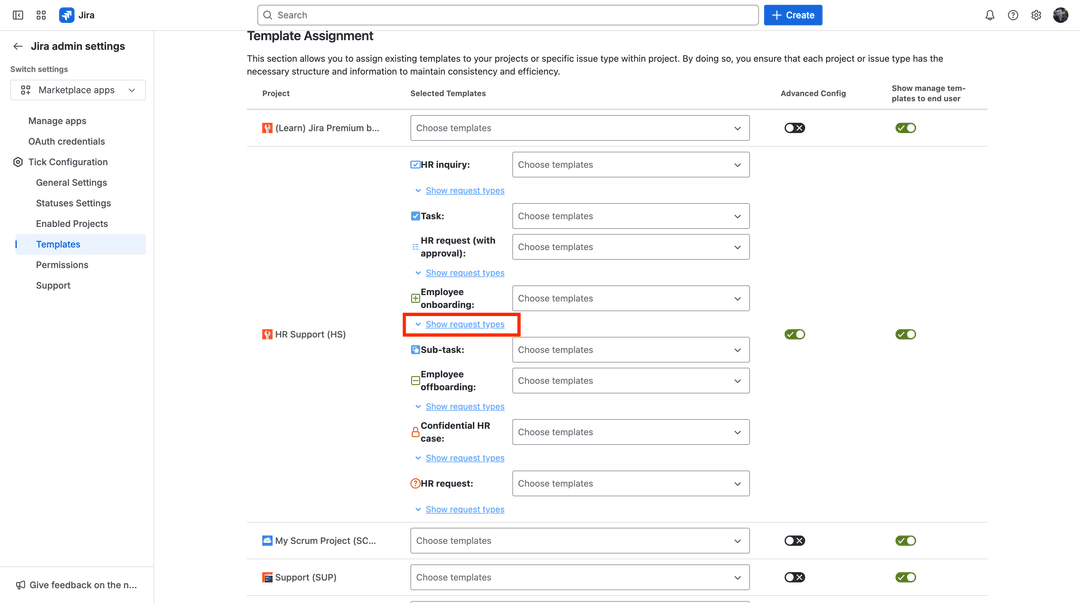Image resolution: width=1080 pixels, height=603 pixels.
Task: Show request types for Employee onboarding
Action: pos(463,324)
